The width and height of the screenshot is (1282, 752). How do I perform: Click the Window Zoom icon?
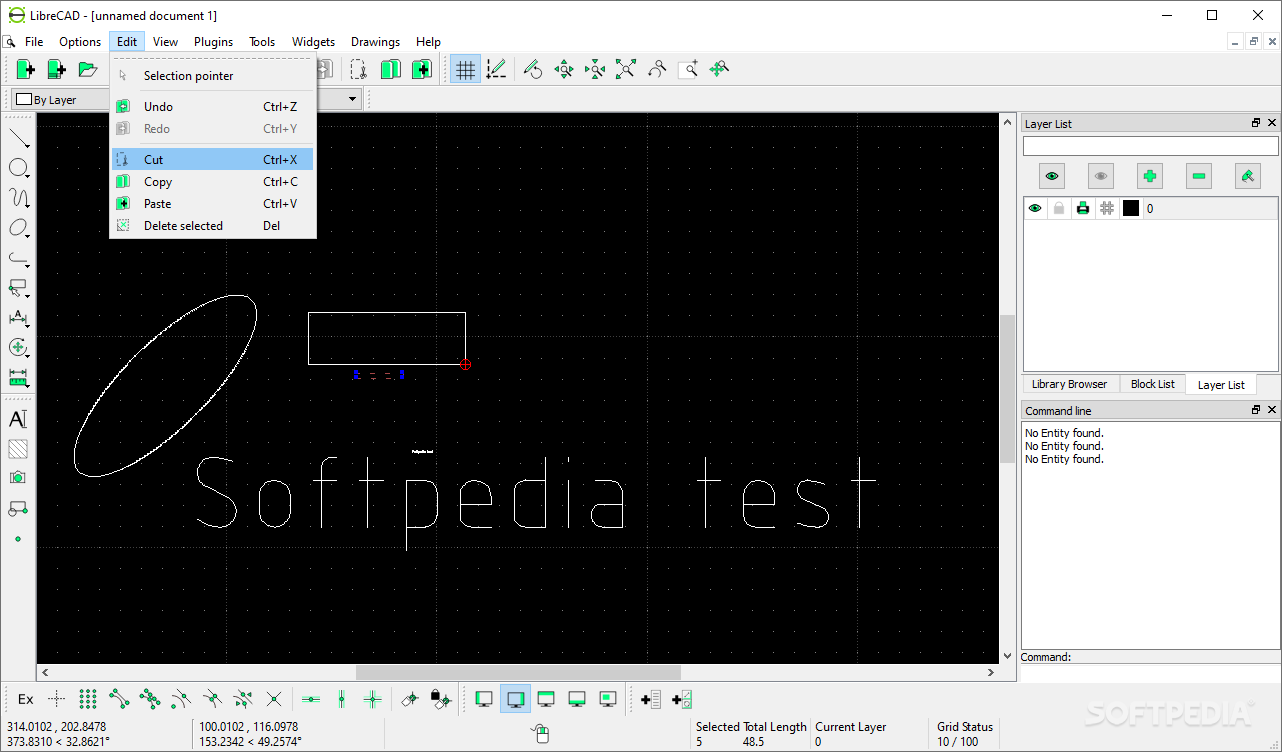[688, 69]
